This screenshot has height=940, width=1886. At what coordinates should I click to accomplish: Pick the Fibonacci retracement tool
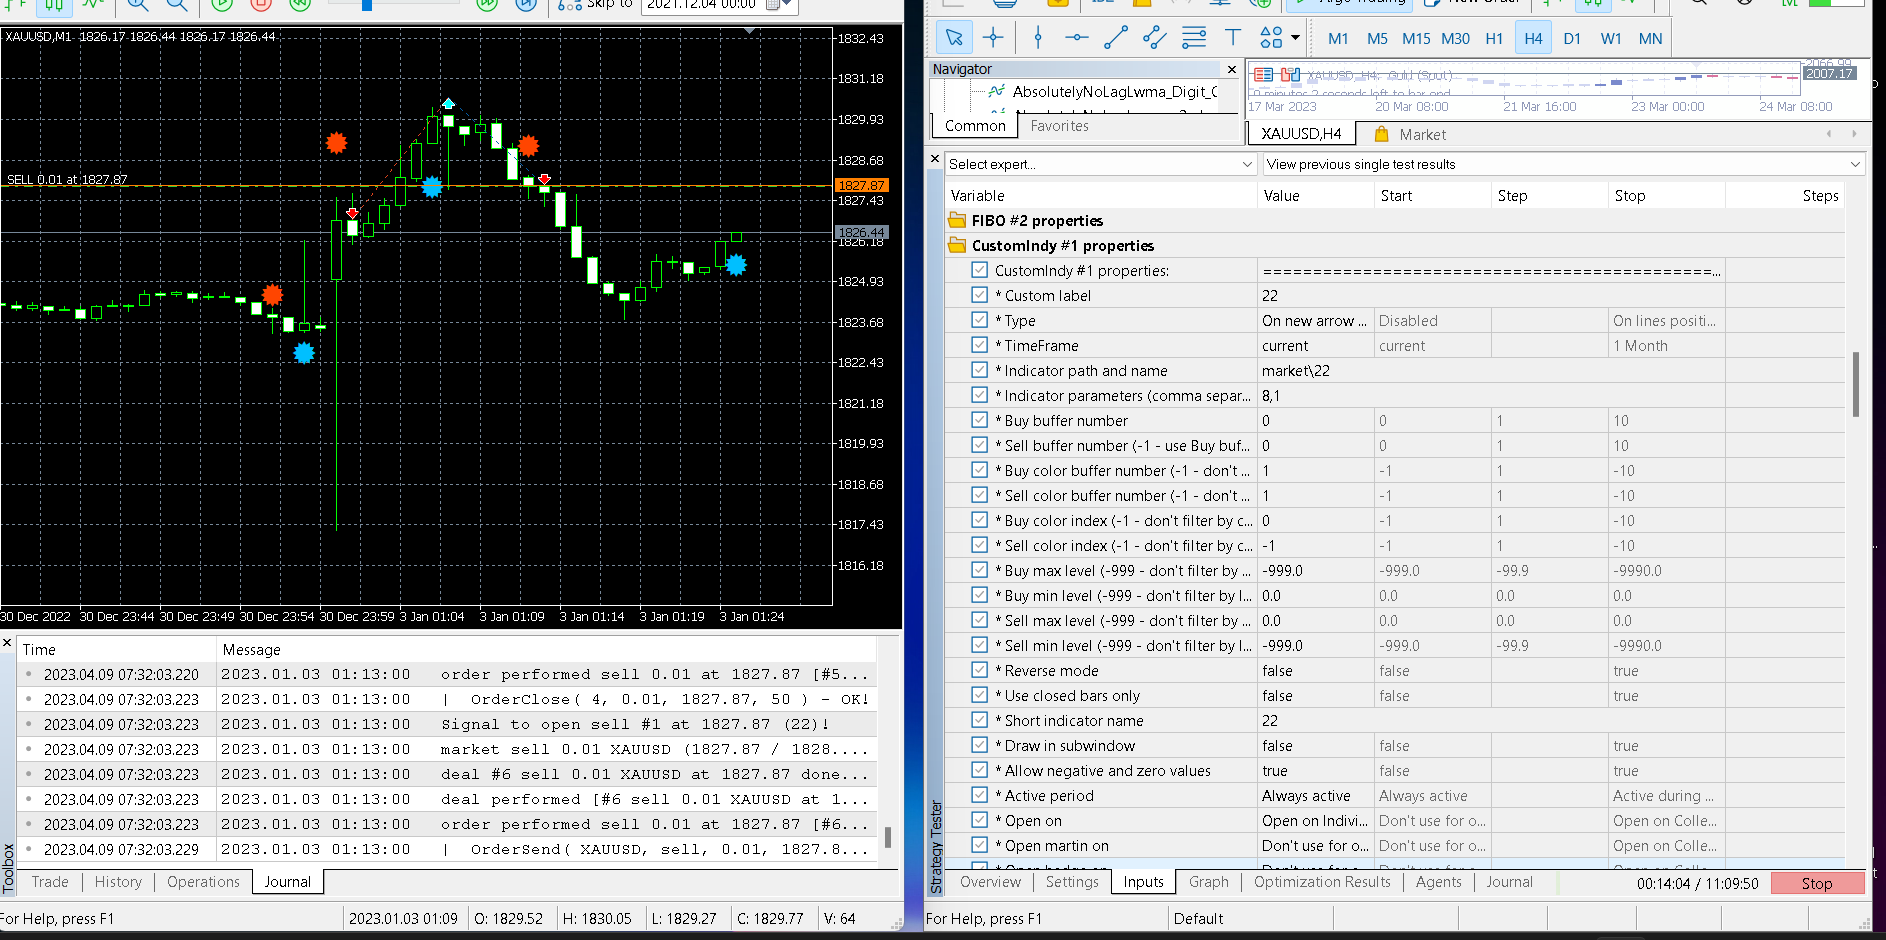point(1194,38)
